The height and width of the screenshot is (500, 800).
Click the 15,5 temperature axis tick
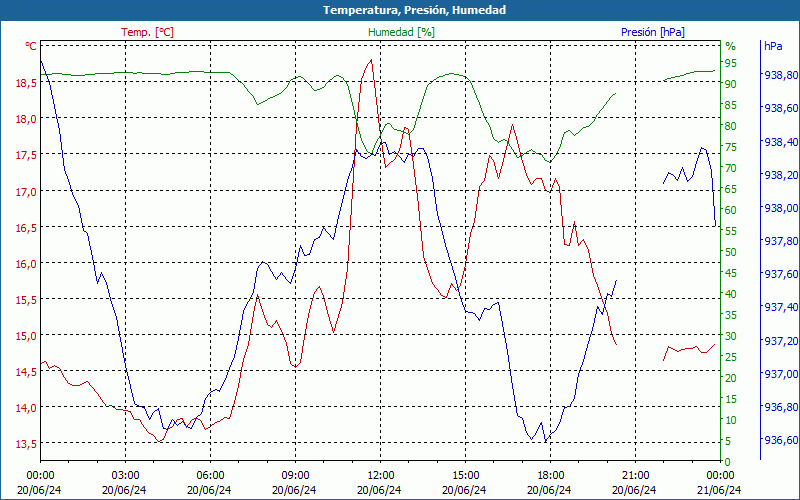point(28,300)
